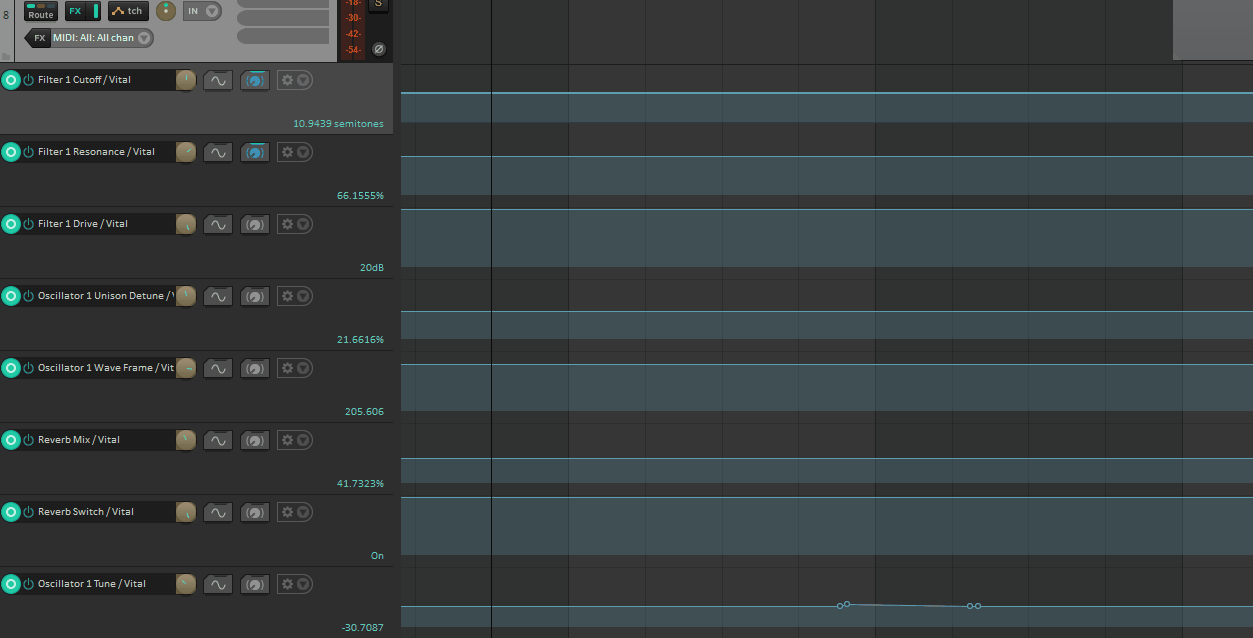The width and height of the screenshot is (1253, 638).
Task: Open envelope shape options for Filter 1 Cutoff
Action: 218,80
